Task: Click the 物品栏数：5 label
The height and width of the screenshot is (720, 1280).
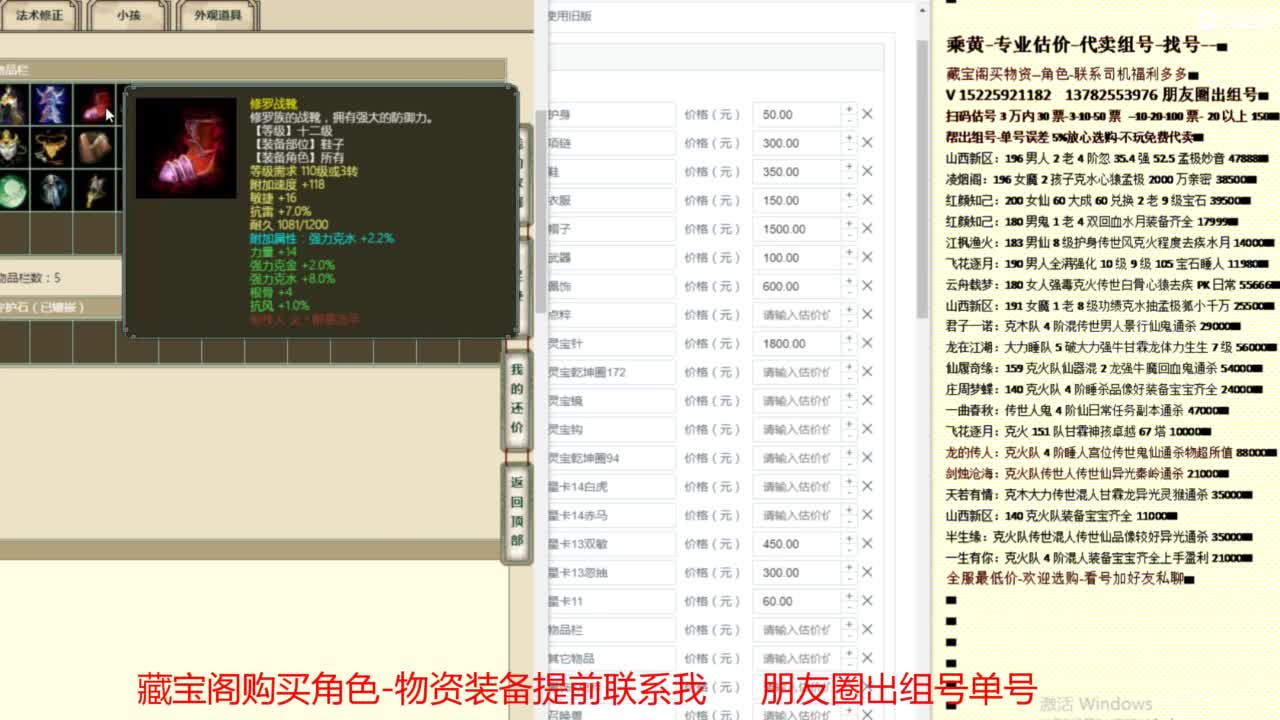Action: (30, 278)
